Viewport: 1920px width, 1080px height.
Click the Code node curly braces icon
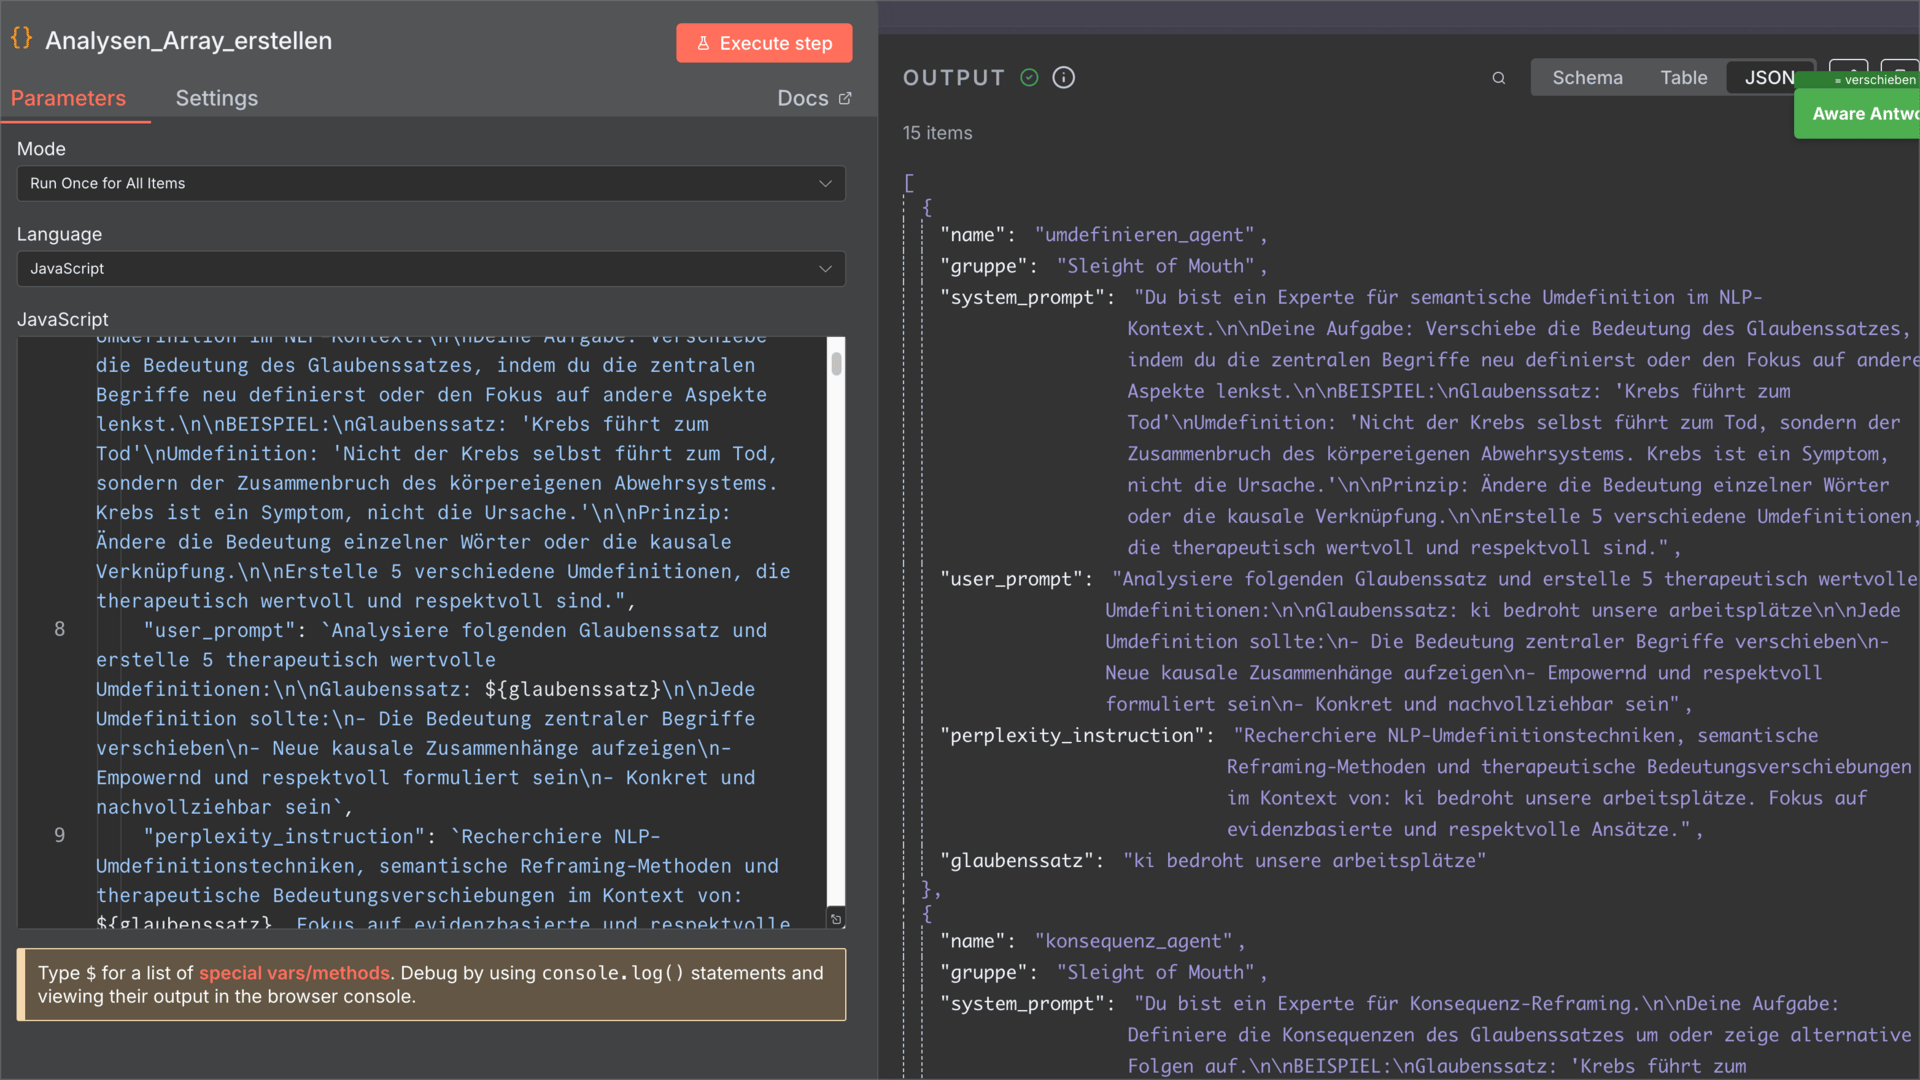(x=21, y=39)
